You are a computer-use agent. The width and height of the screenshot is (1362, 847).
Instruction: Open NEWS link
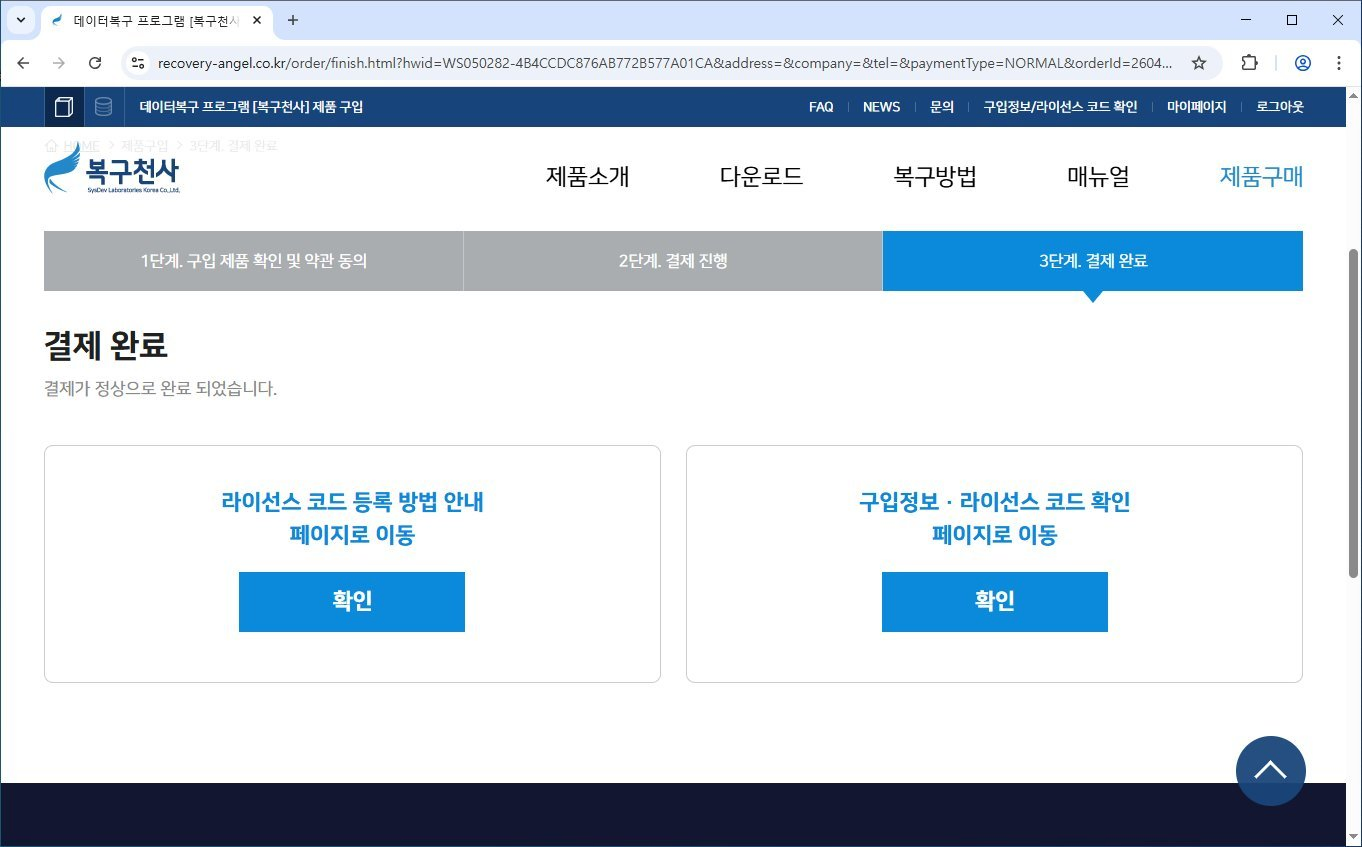[x=881, y=107]
